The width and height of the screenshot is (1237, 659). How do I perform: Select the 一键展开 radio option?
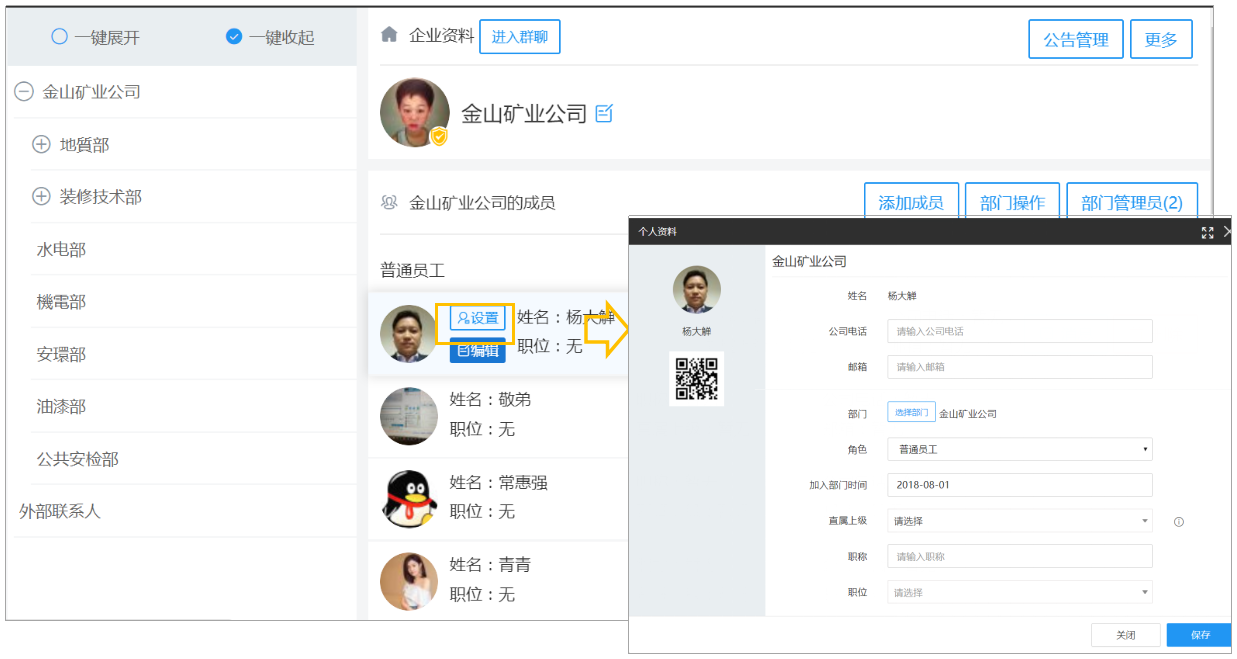tap(95, 37)
